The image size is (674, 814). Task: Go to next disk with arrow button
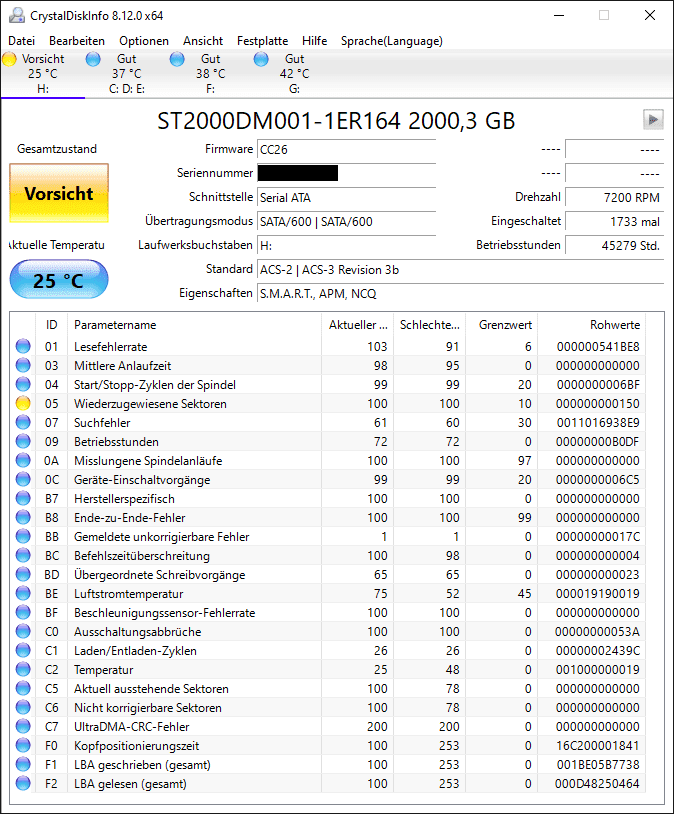coord(653,120)
